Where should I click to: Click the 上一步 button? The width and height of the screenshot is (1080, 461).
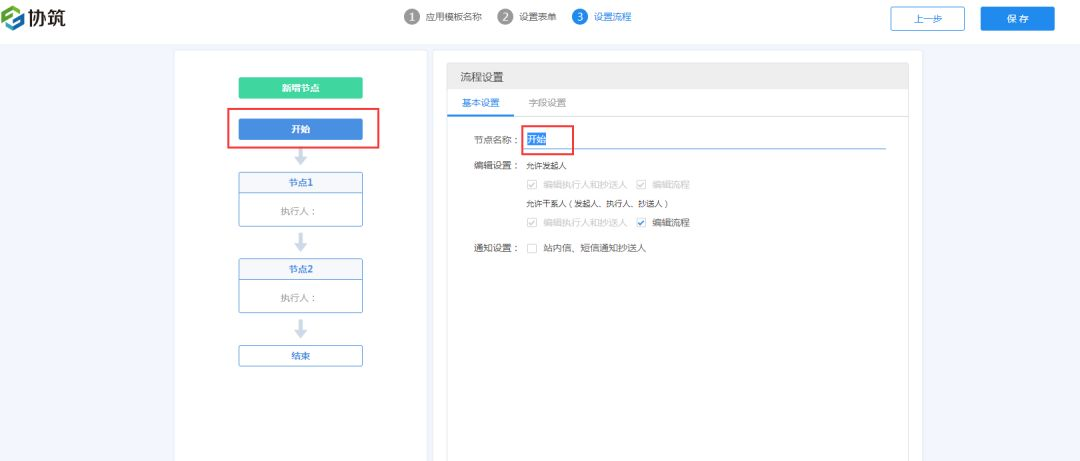coord(927,19)
